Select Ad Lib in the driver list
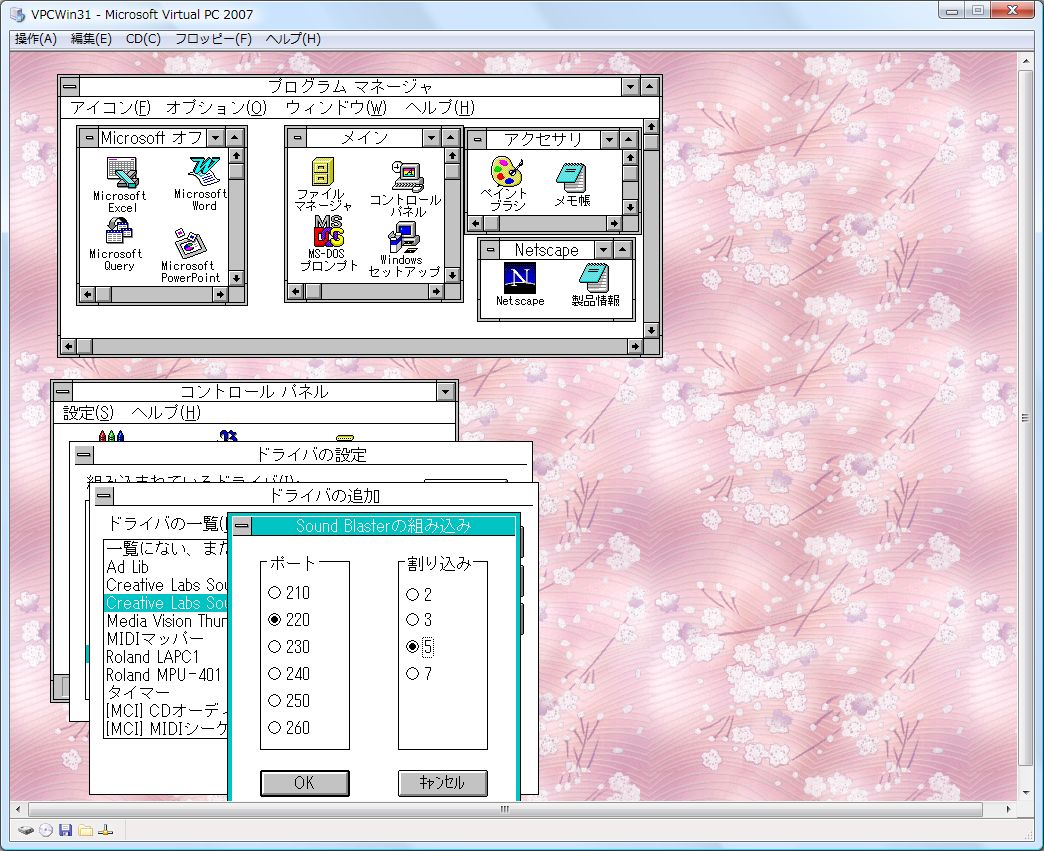1044x851 pixels. tap(127, 567)
